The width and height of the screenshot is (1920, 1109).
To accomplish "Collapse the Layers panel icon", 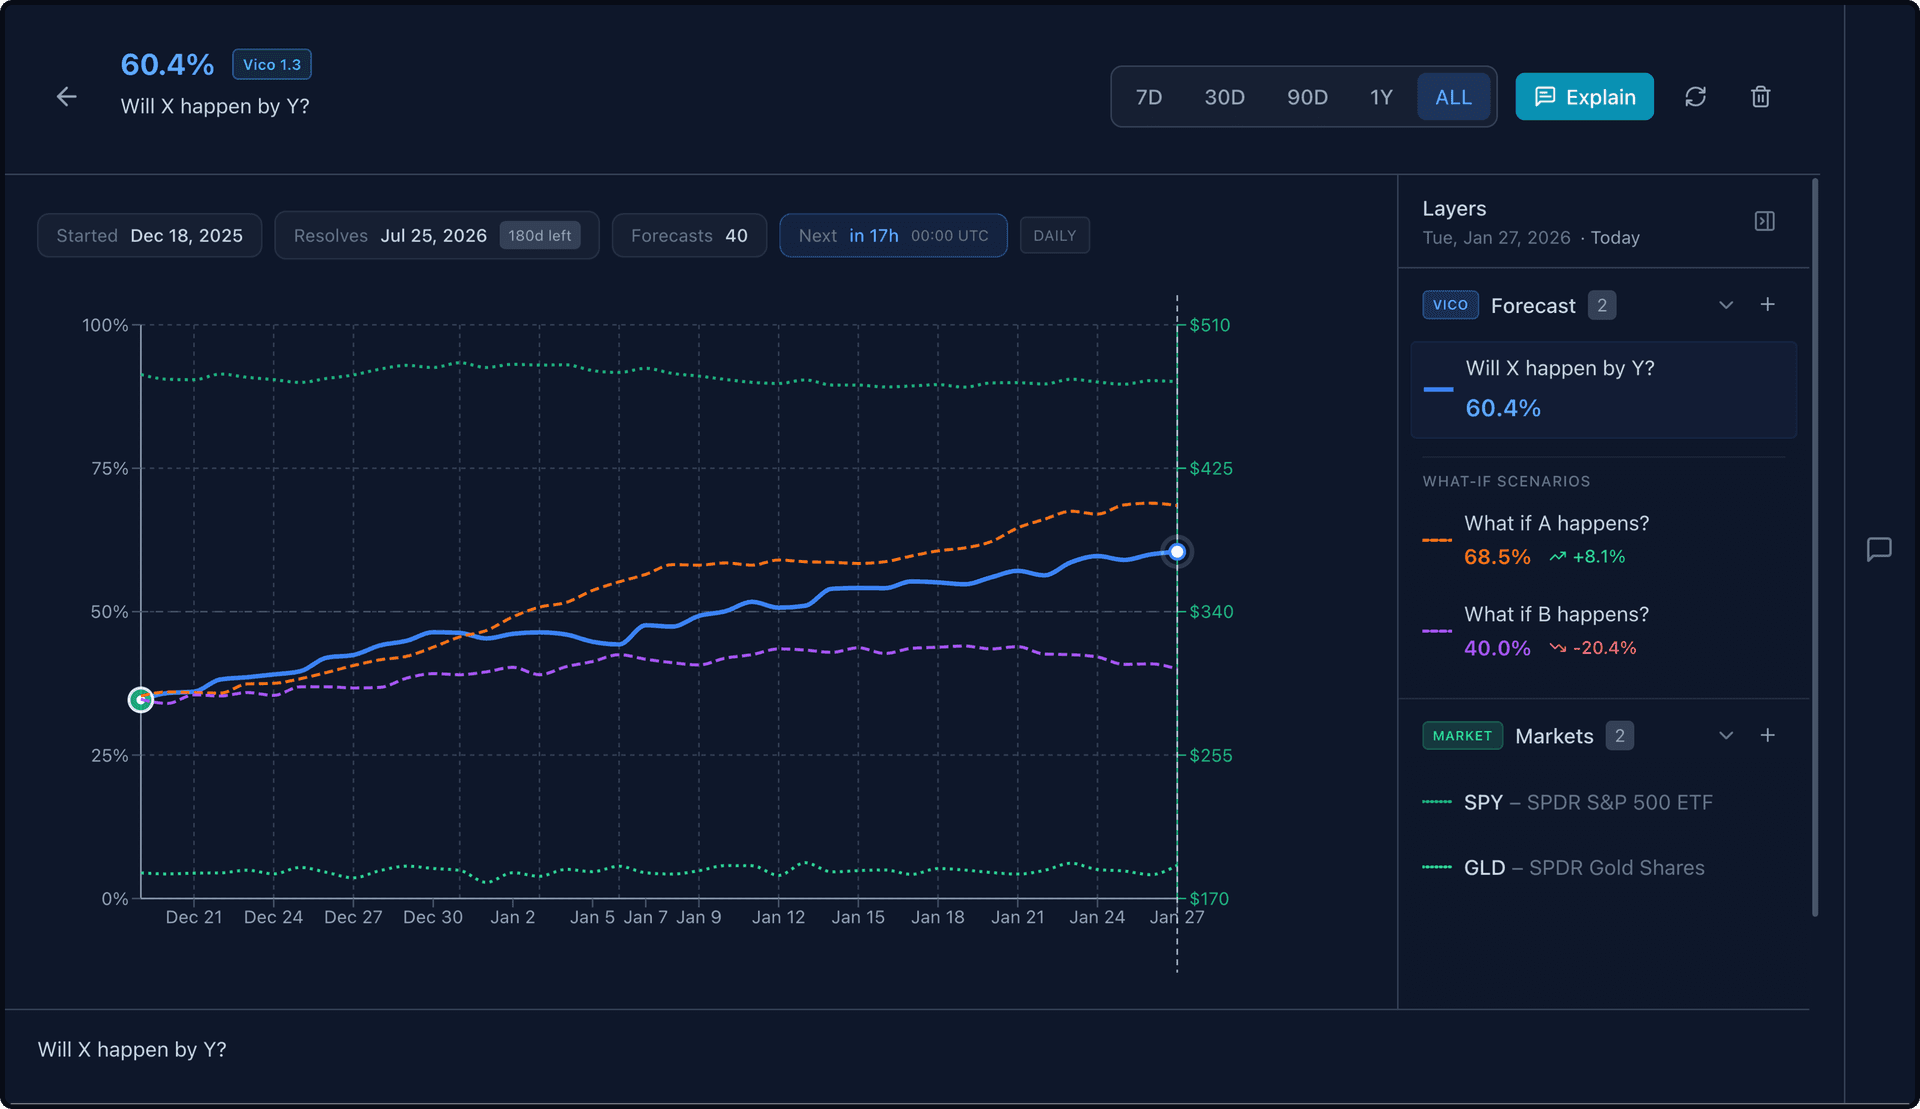I will coord(1764,221).
